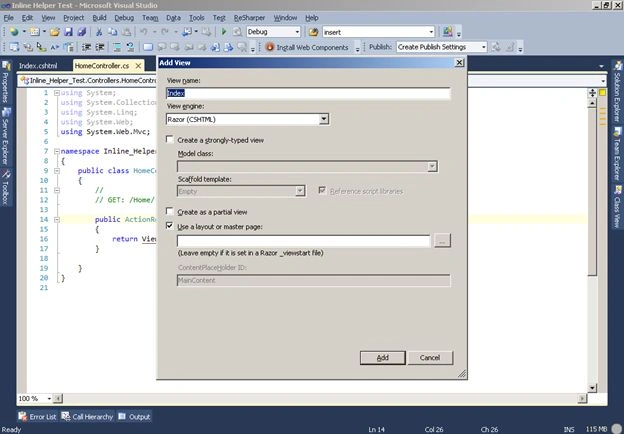Image resolution: width=624 pixels, height=434 pixels.
Task: Open the ReSharper menu
Action: [249, 18]
